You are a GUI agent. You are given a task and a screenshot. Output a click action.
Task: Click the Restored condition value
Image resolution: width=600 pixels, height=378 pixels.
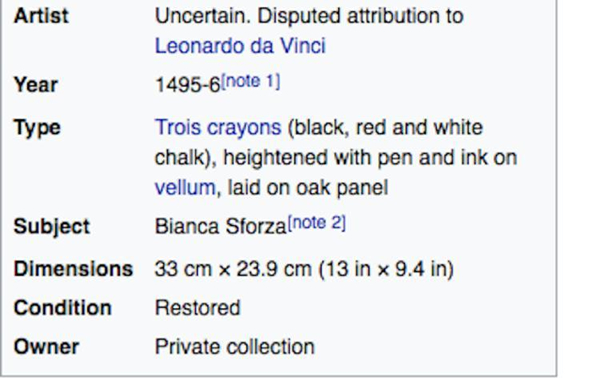coord(197,308)
